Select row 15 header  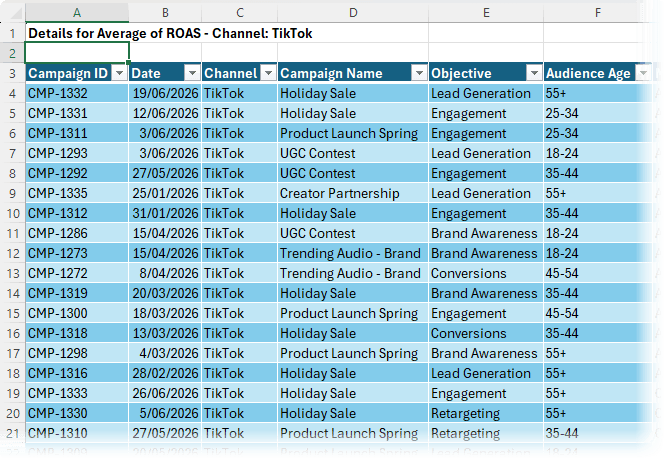13,313
